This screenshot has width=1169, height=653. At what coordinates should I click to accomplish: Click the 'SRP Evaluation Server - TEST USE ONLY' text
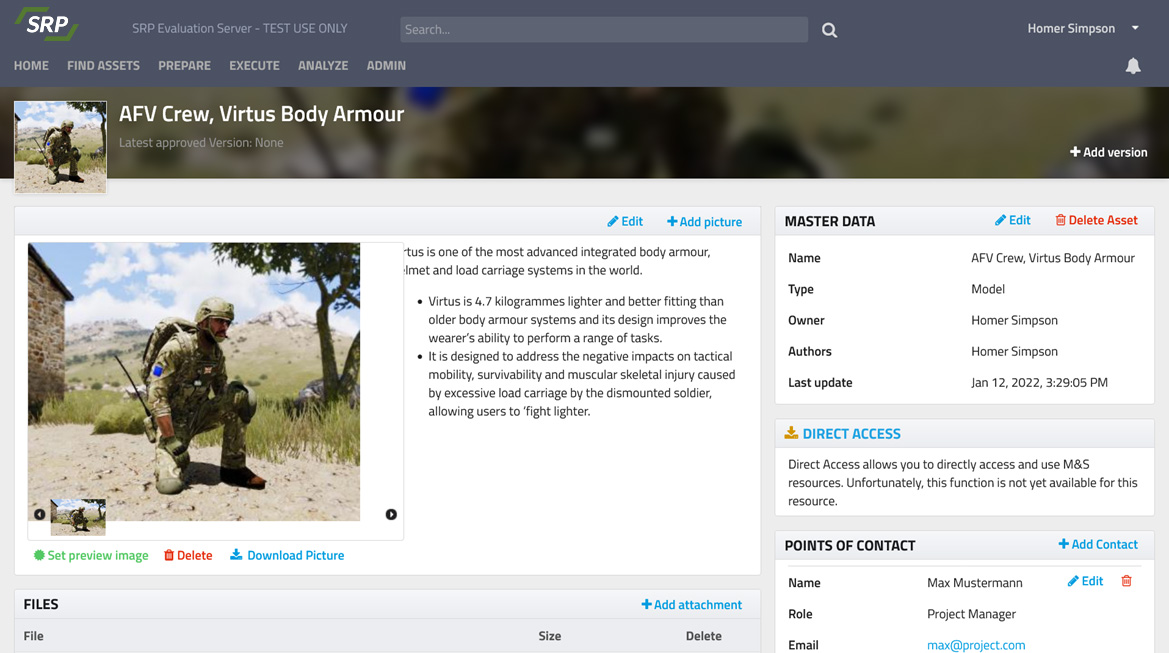point(239,28)
